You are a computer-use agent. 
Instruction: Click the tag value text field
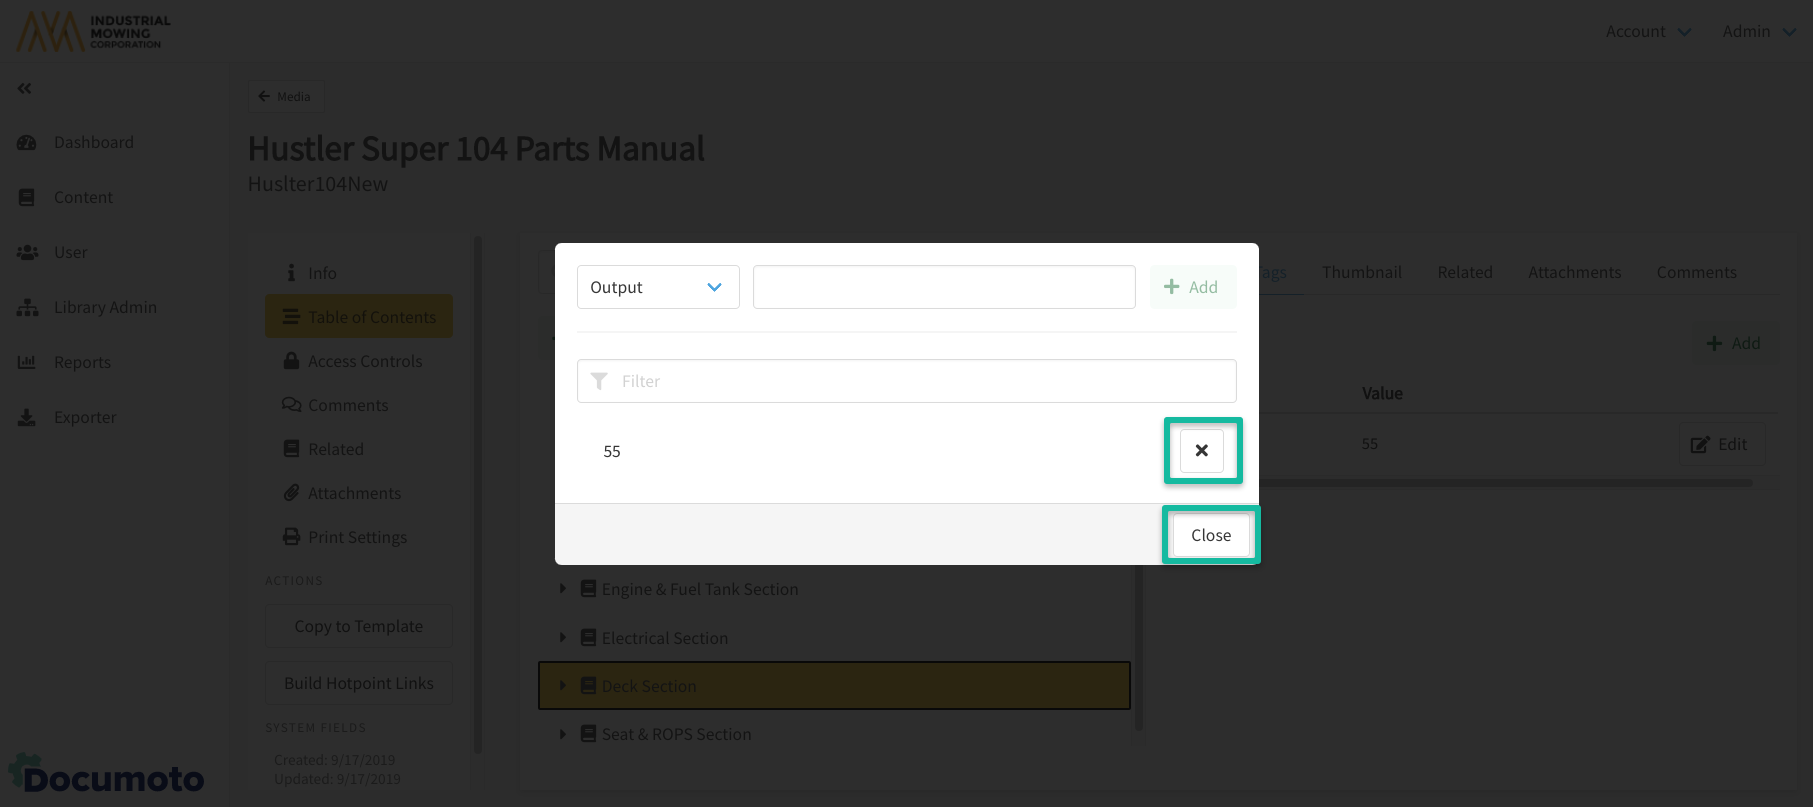943,287
